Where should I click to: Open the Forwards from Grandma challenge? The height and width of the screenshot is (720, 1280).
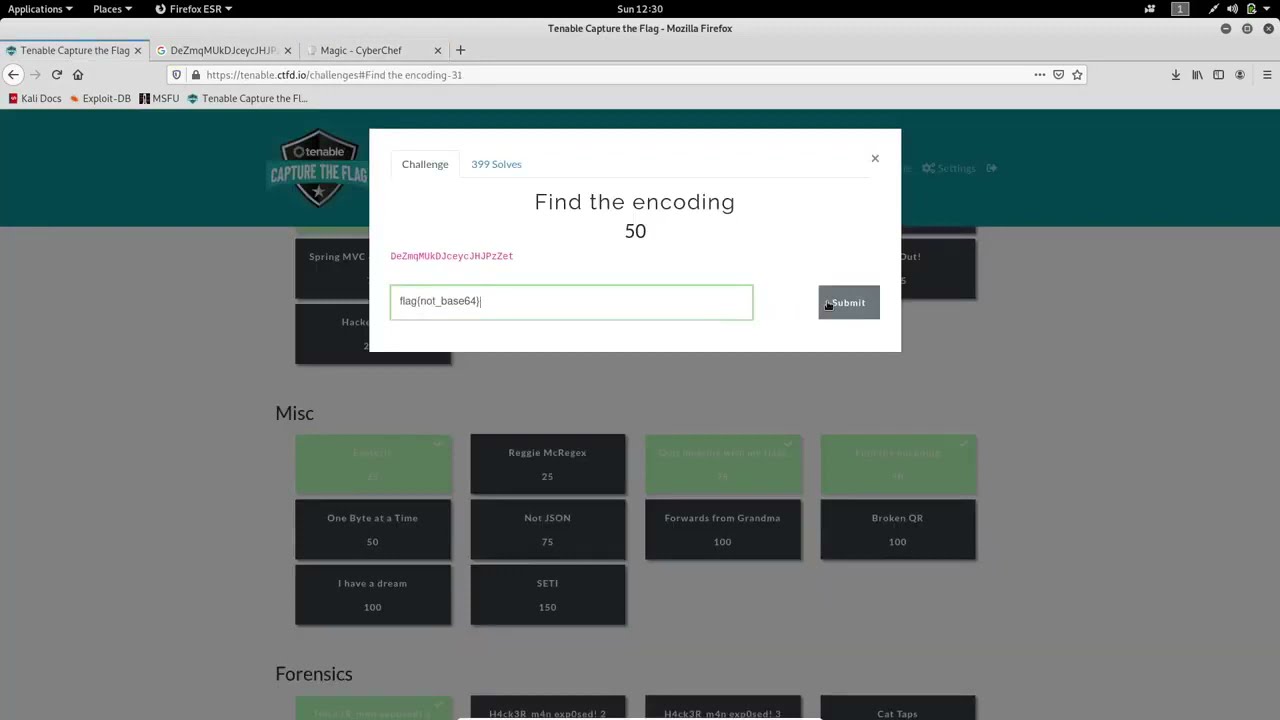tap(723, 529)
